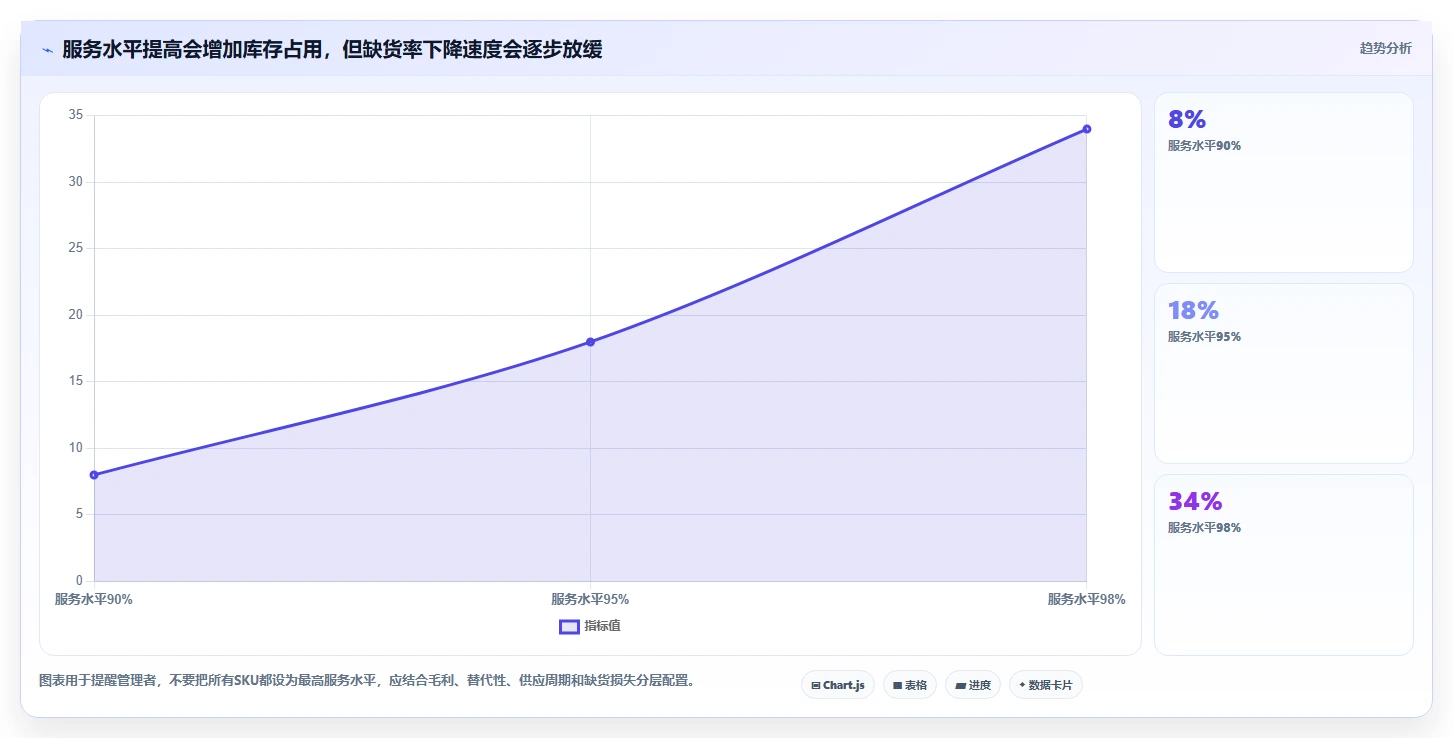1453x738 pixels.
Task: Click the y-axis tick label 20
Action: 76,315
